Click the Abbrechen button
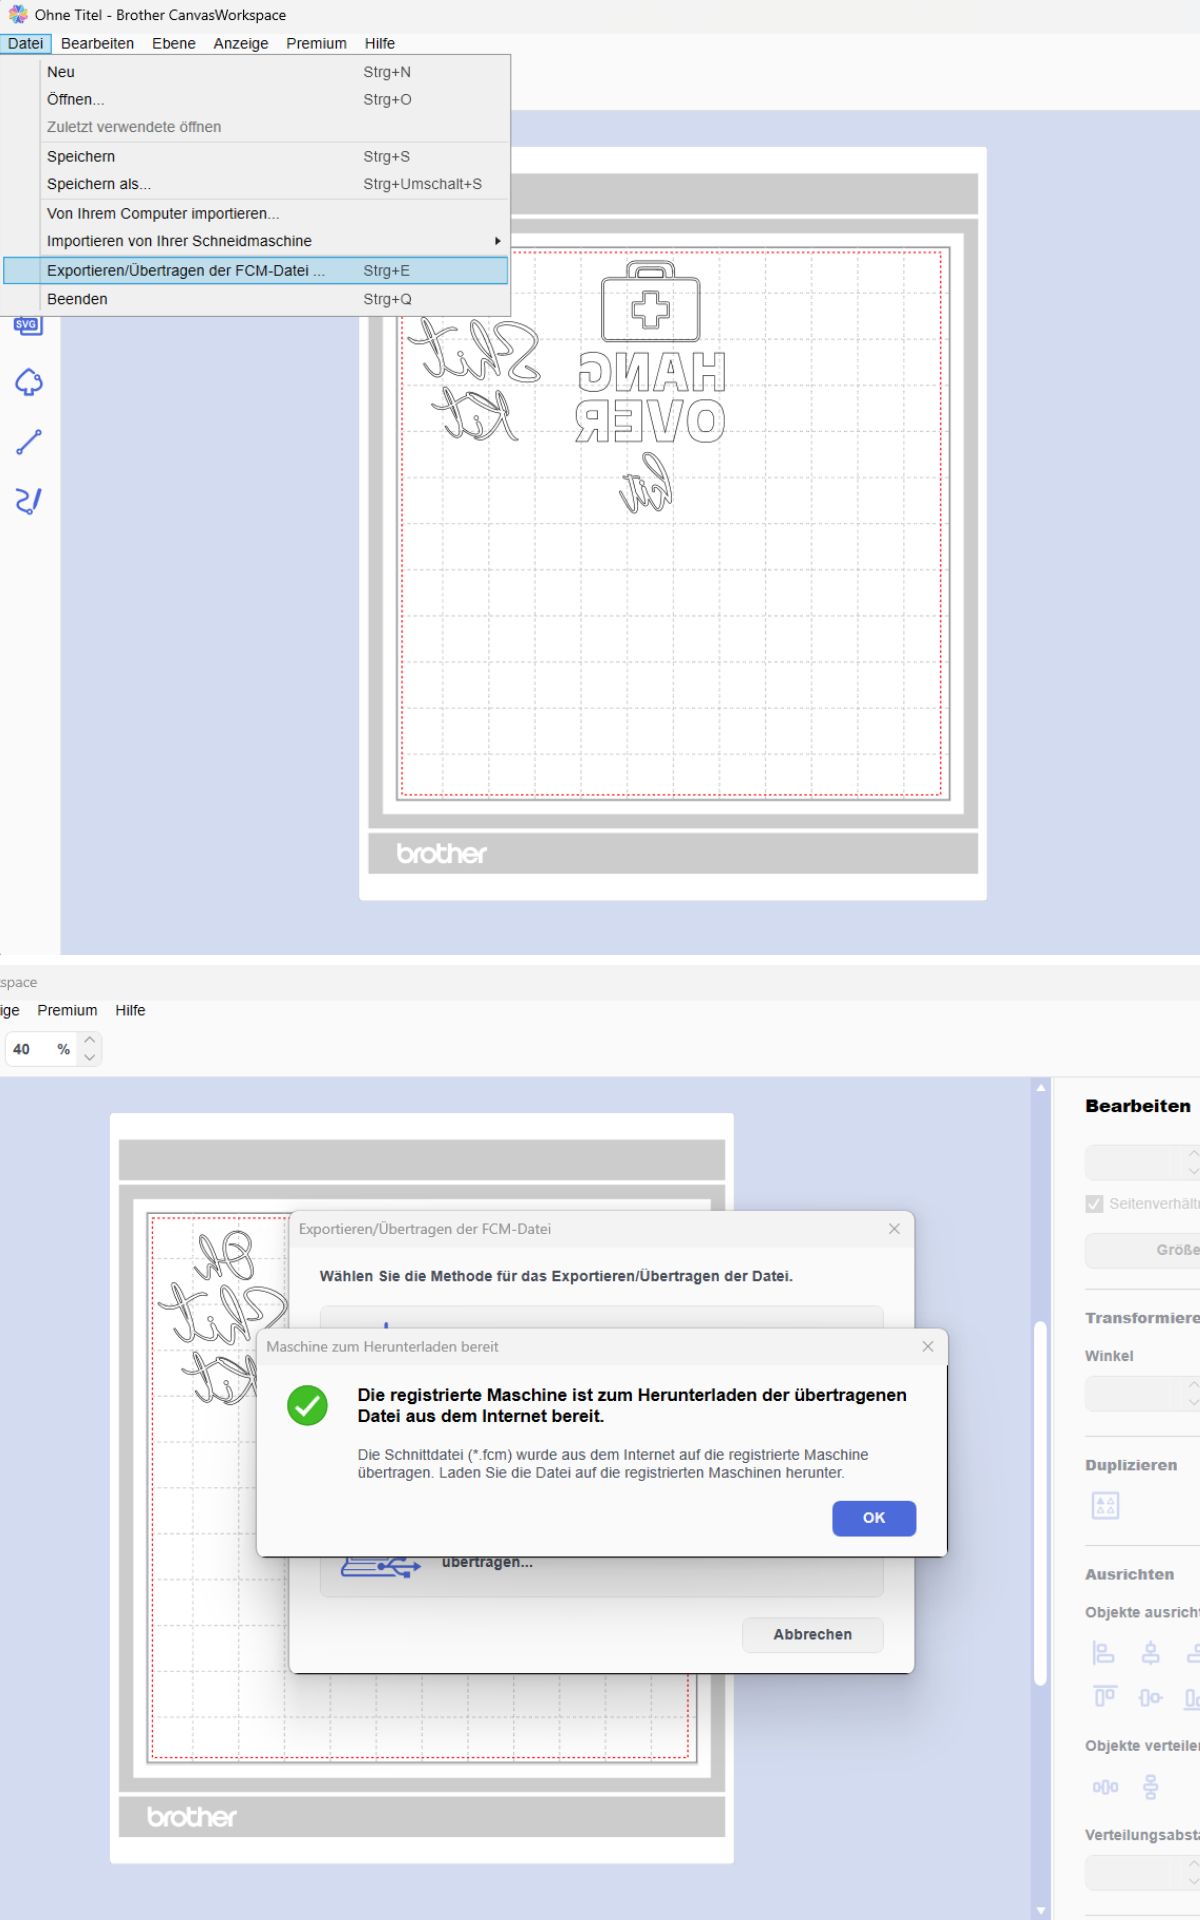 [x=813, y=1634]
